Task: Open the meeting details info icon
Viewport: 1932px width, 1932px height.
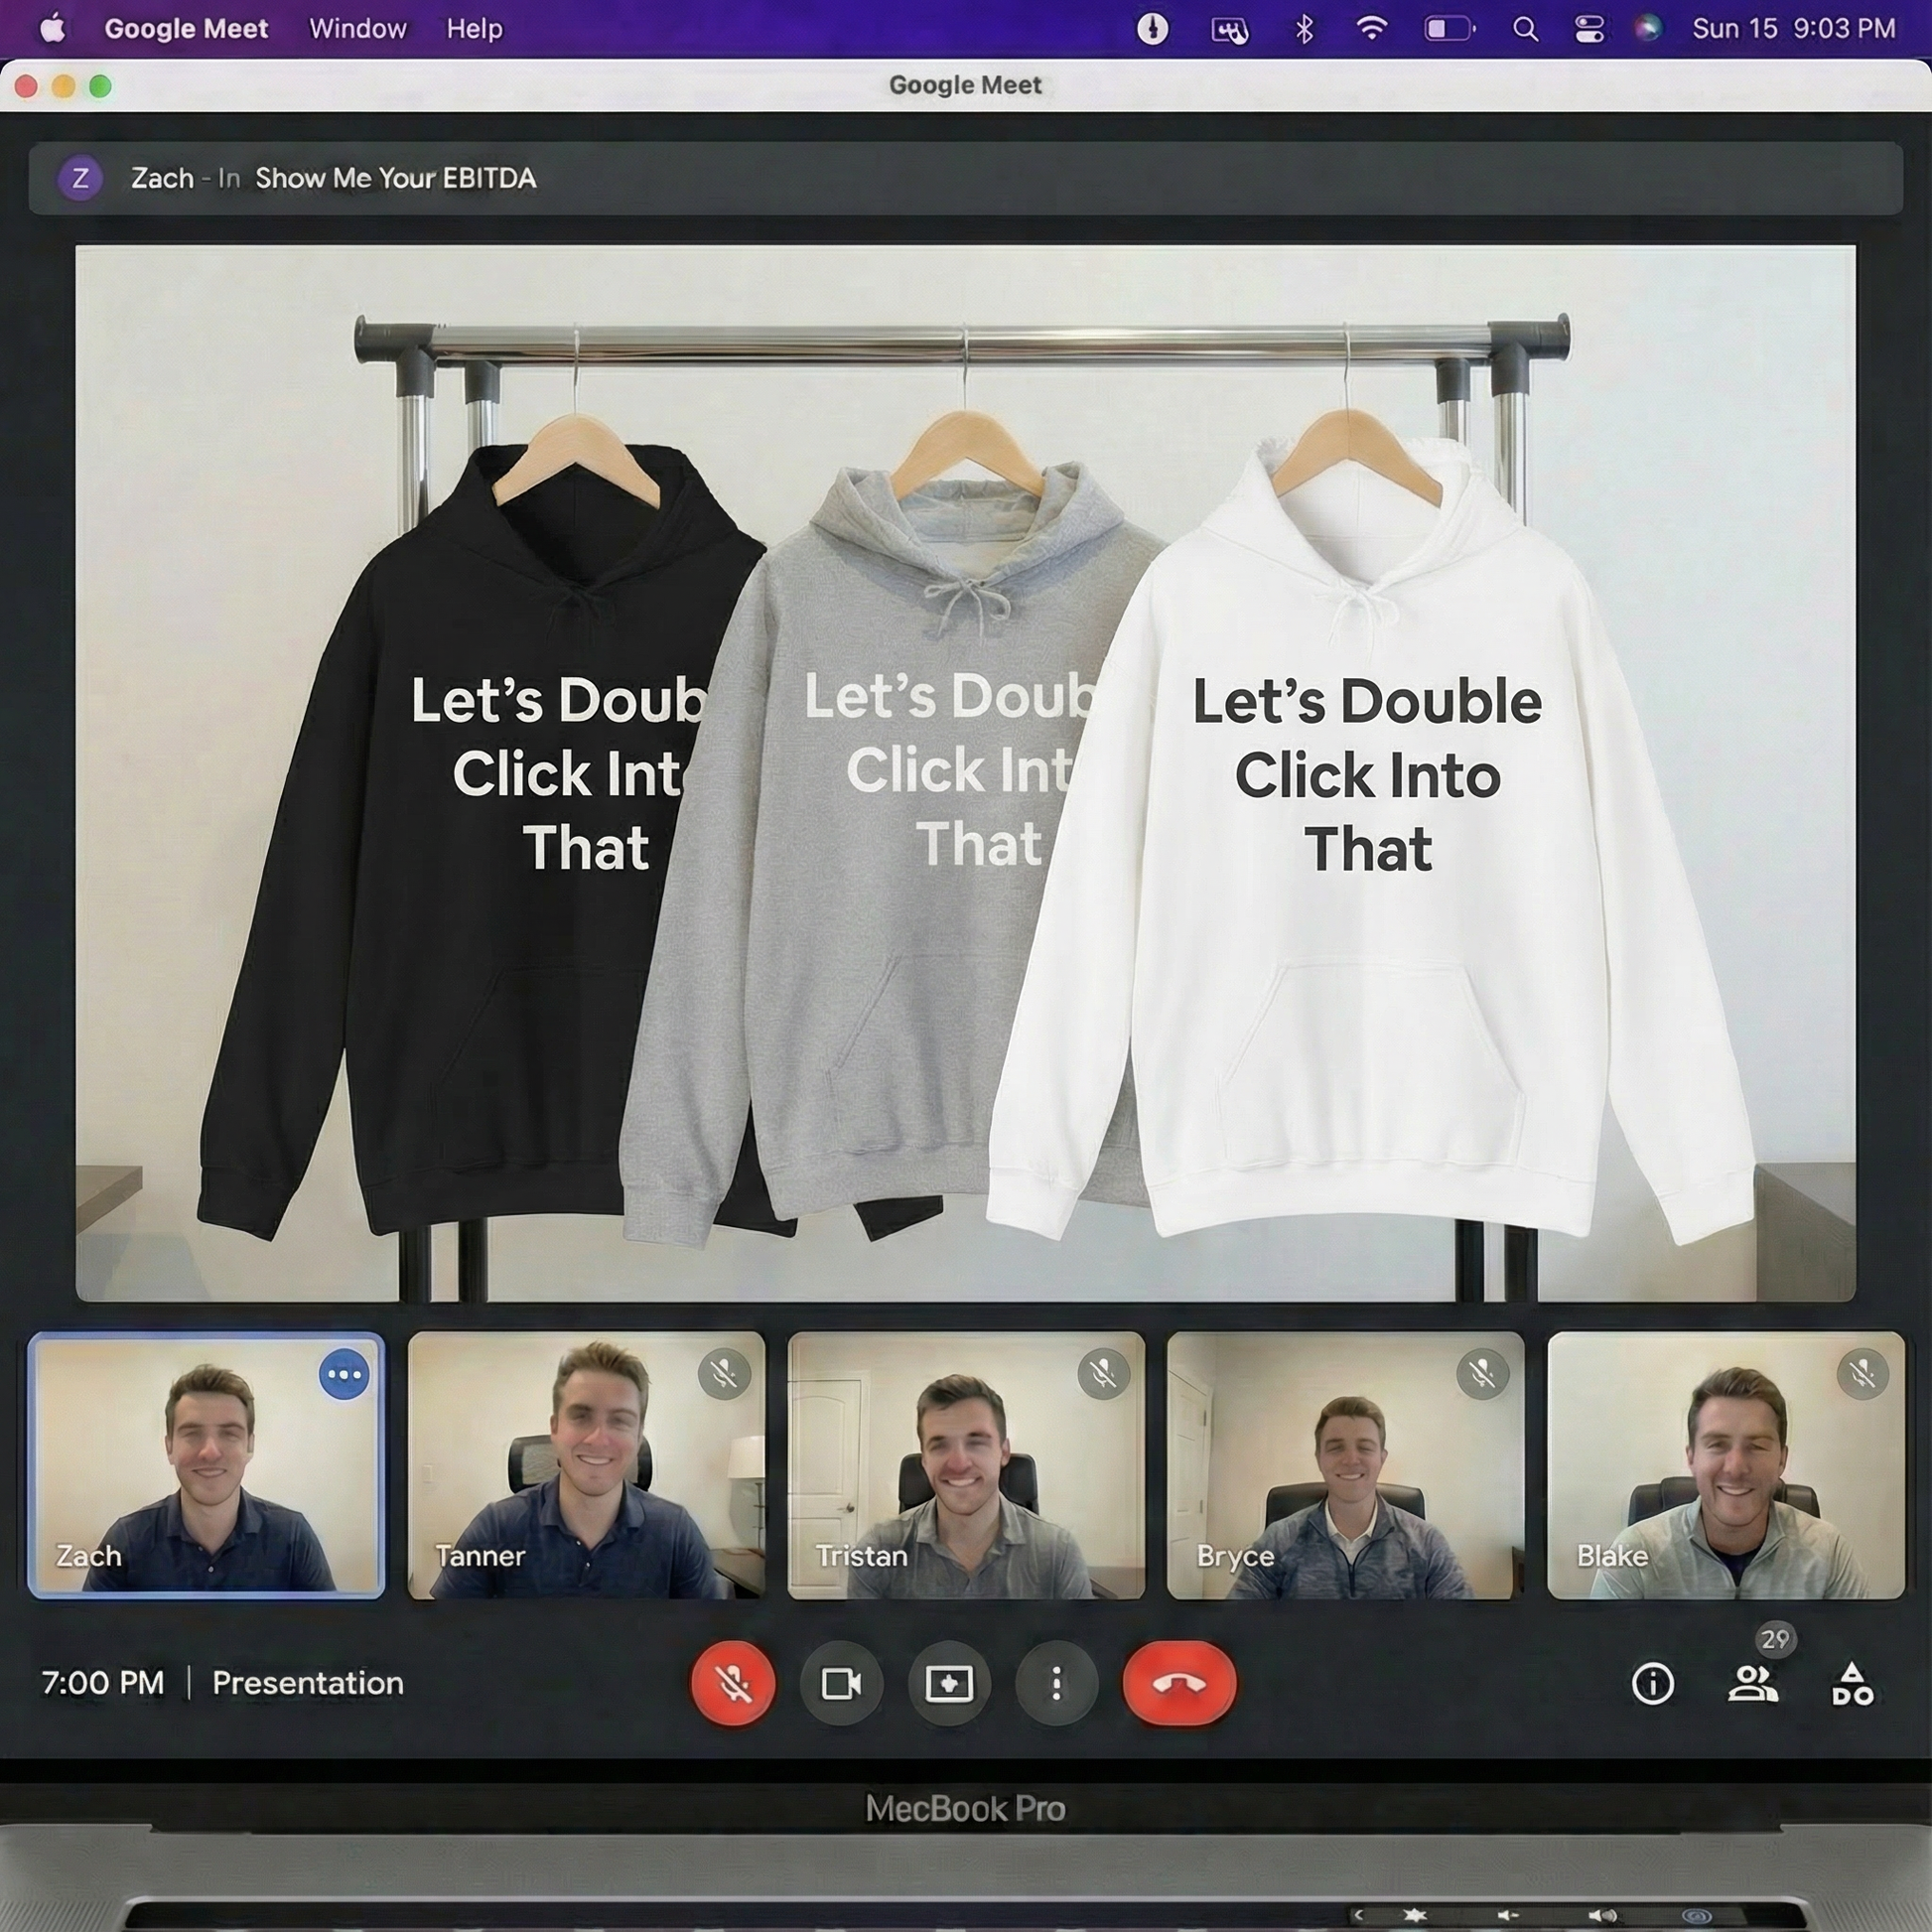Action: 1652,1684
